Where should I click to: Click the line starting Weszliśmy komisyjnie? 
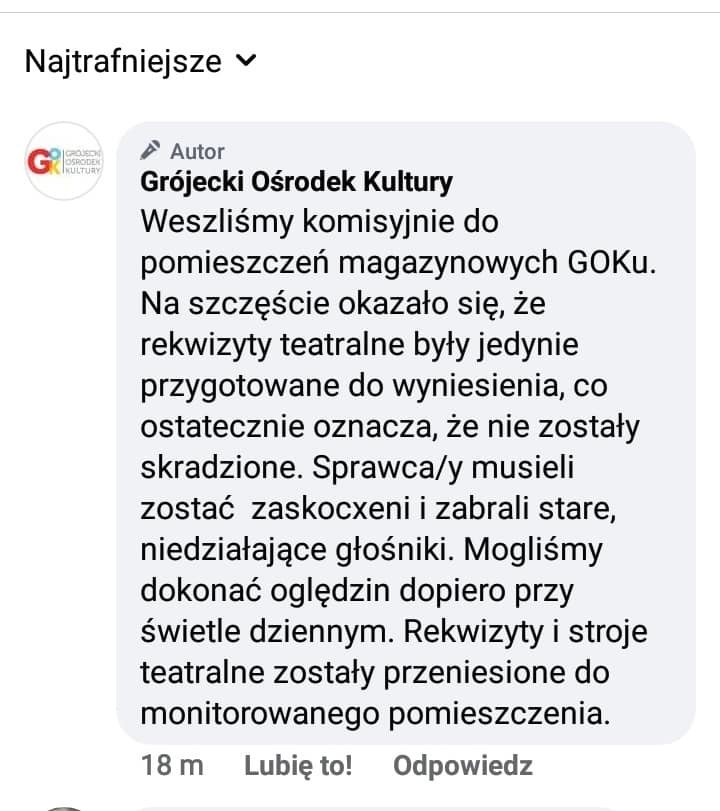coord(320,222)
